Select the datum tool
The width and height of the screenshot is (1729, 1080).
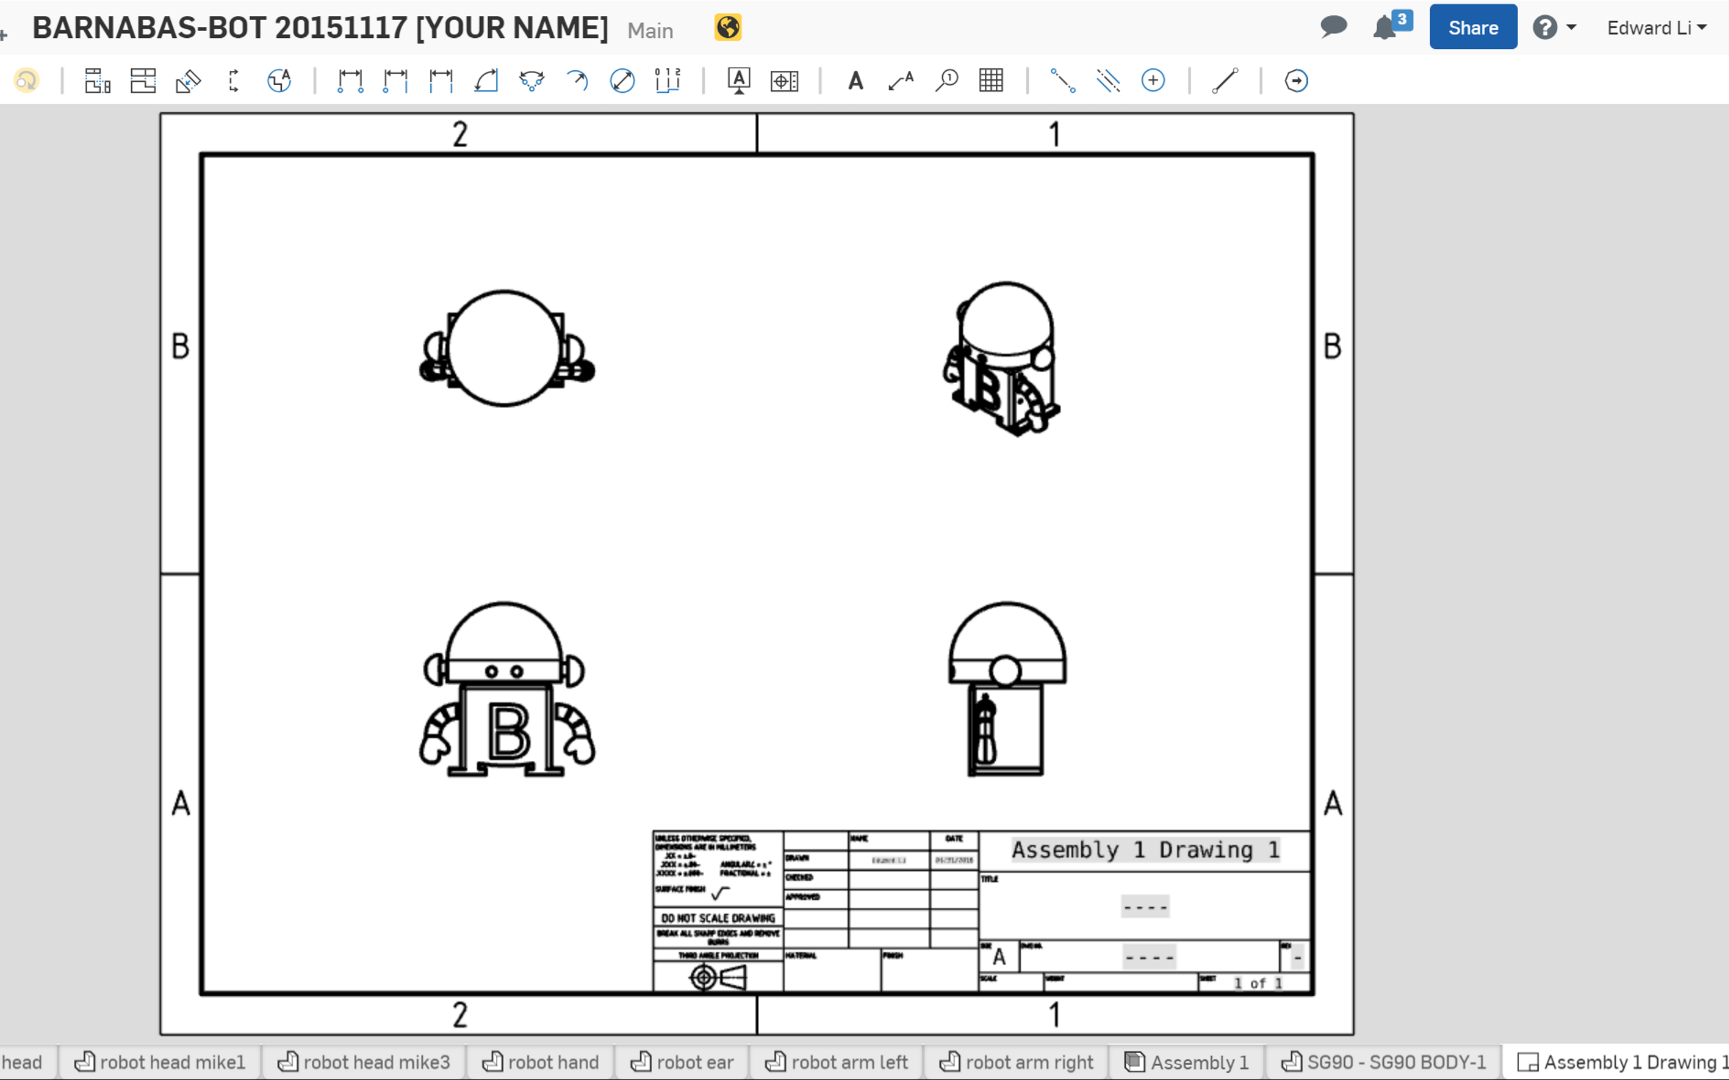[x=739, y=81]
